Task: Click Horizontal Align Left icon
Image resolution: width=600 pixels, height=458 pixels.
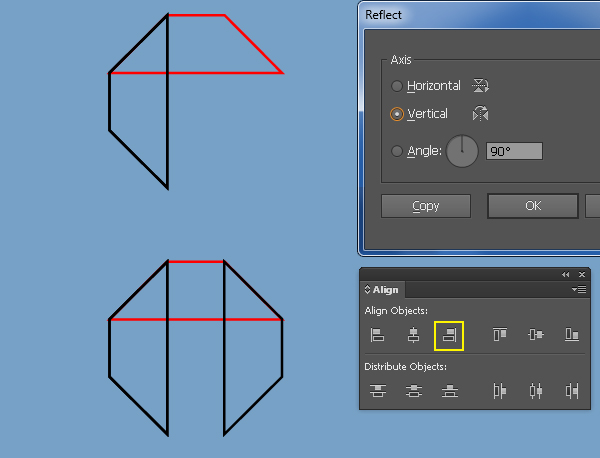Action: pyautogui.click(x=378, y=335)
